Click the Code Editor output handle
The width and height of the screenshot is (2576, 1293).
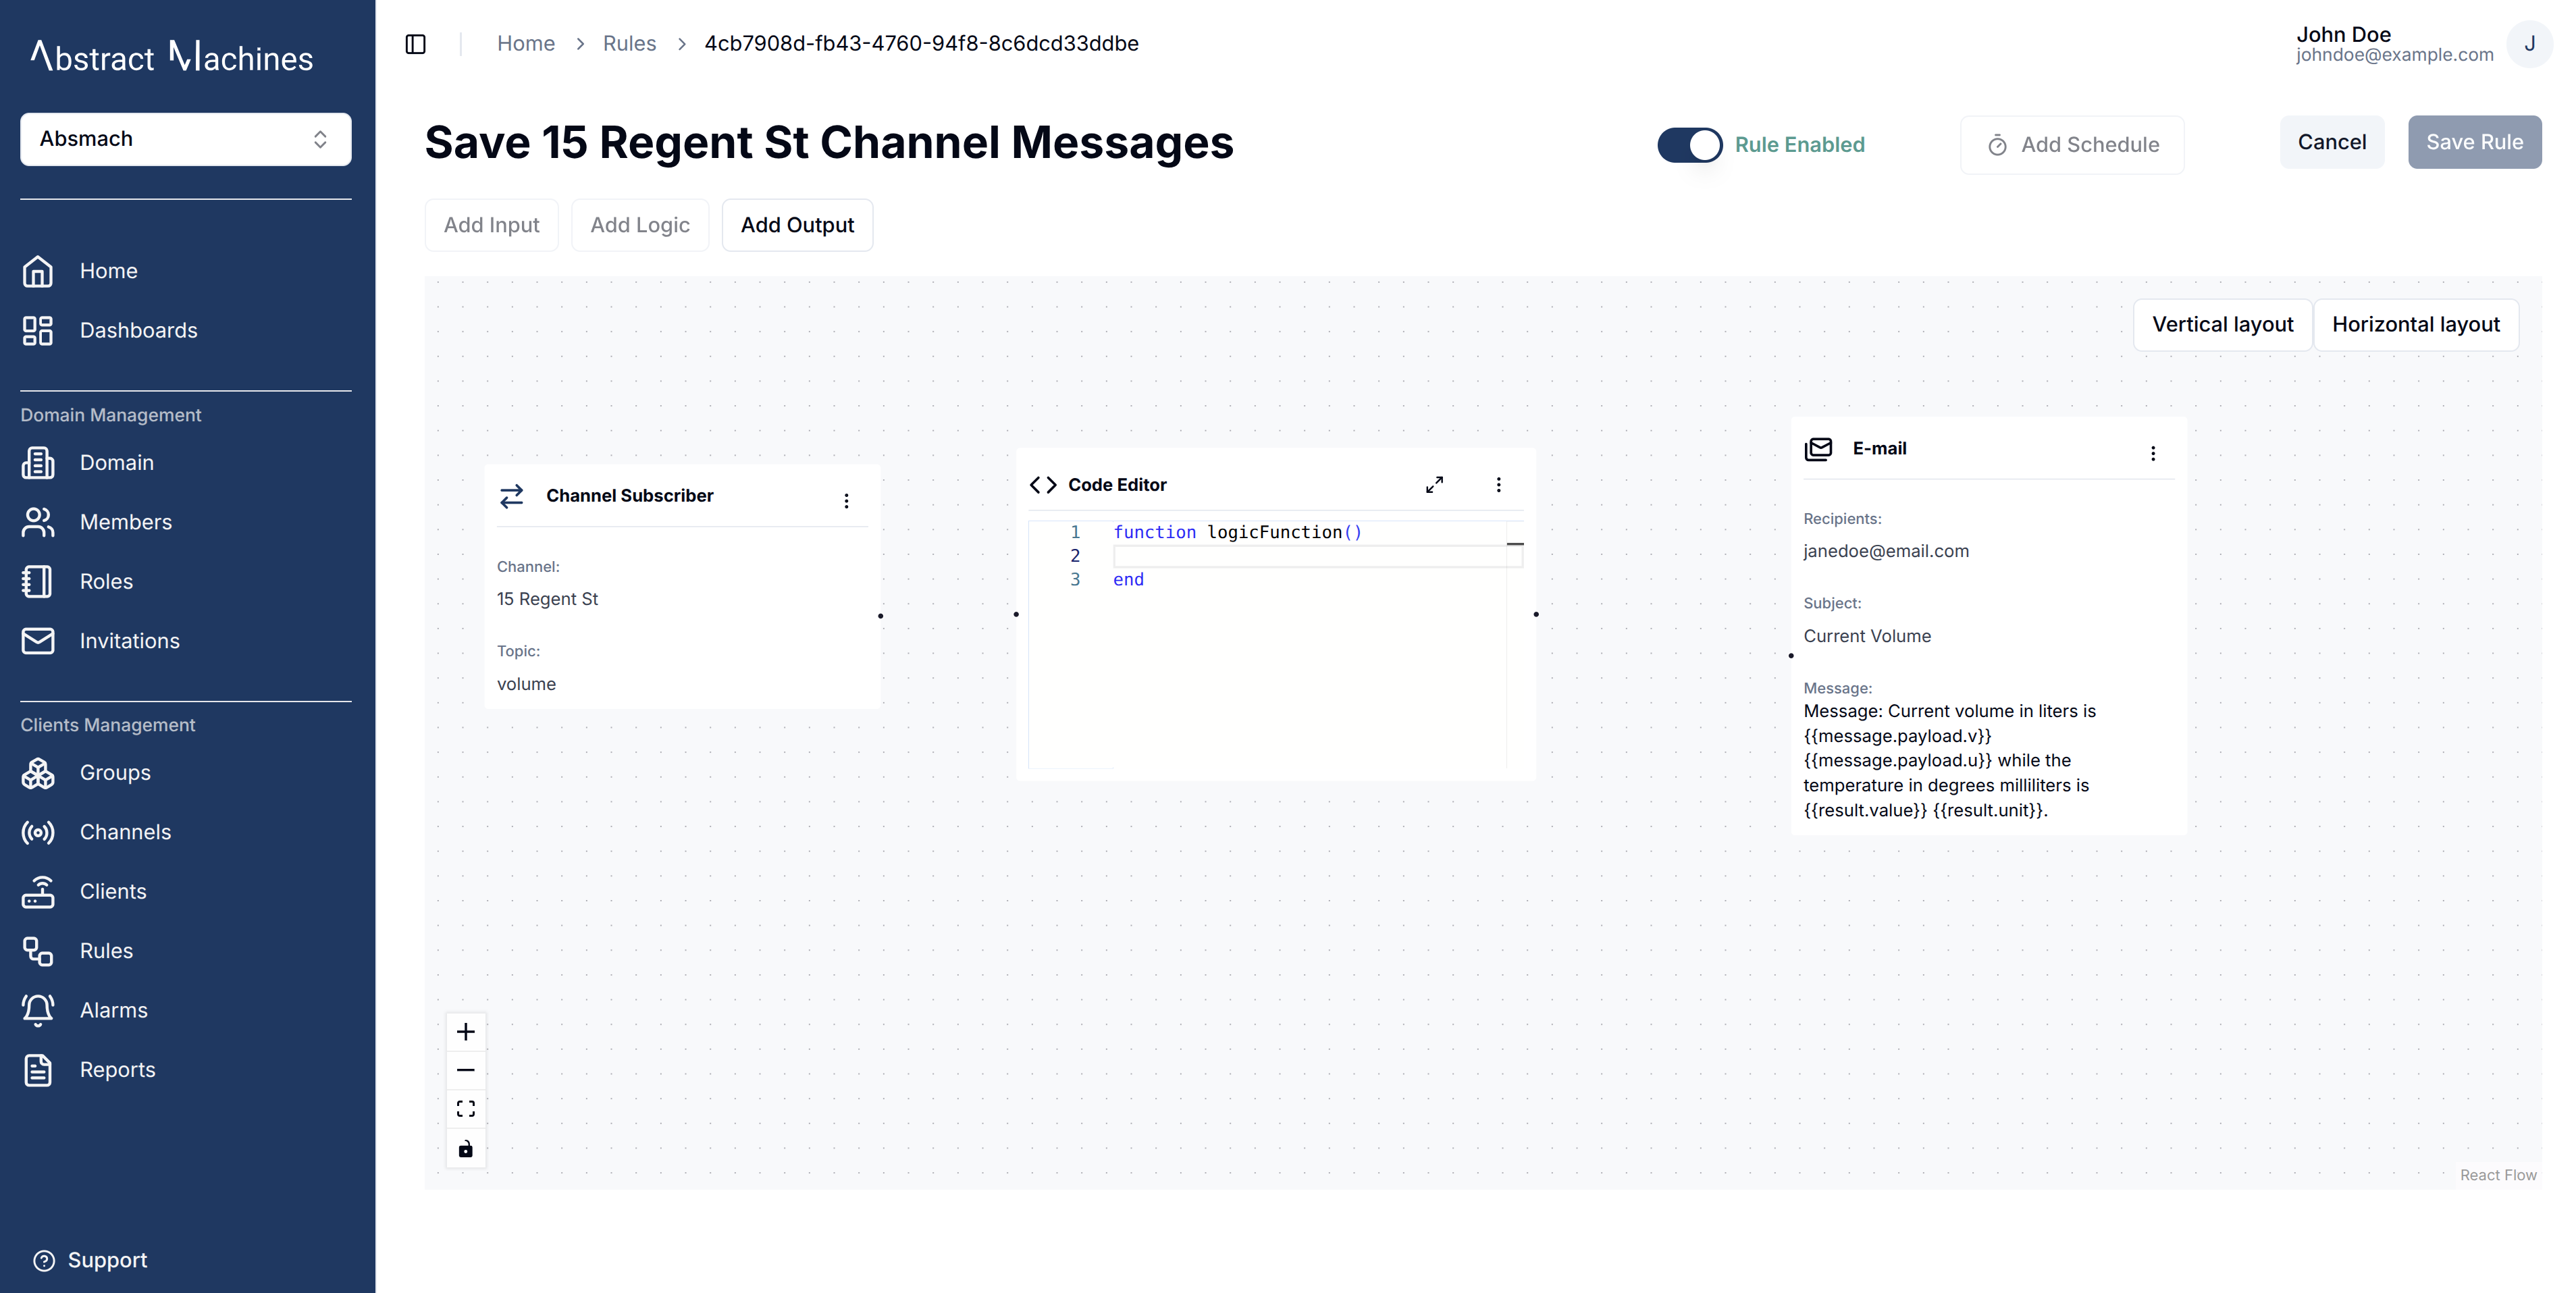click(1536, 614)
